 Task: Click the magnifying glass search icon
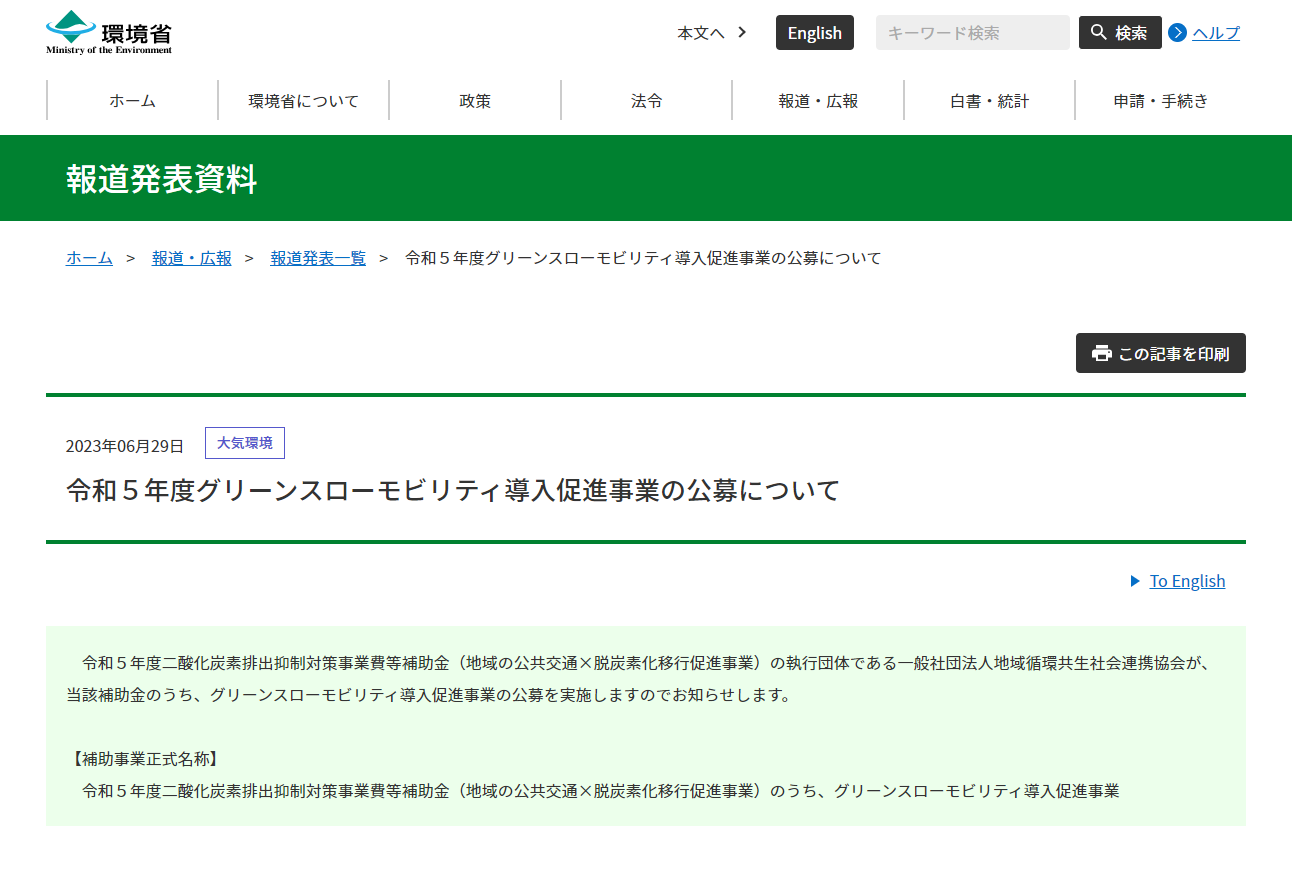pos(1099,32)
